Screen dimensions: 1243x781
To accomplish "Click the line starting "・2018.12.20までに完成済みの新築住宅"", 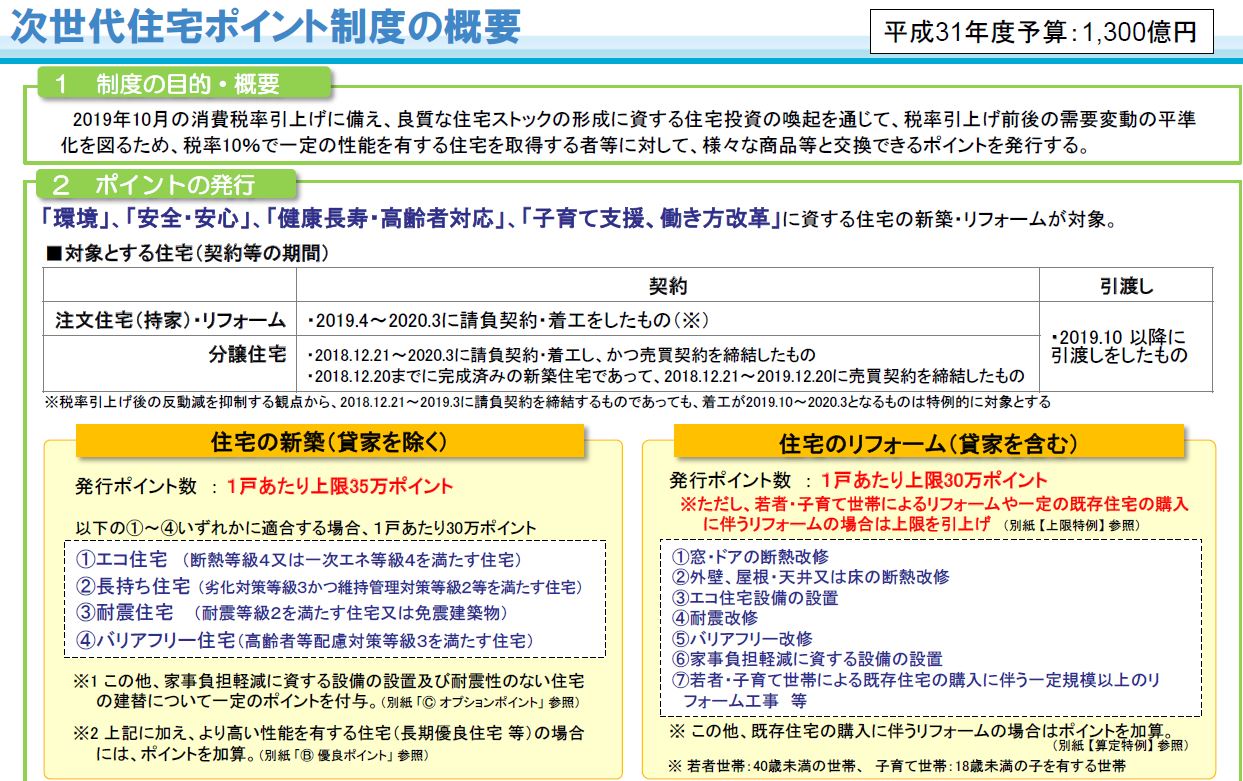I will tap(665, 376).
